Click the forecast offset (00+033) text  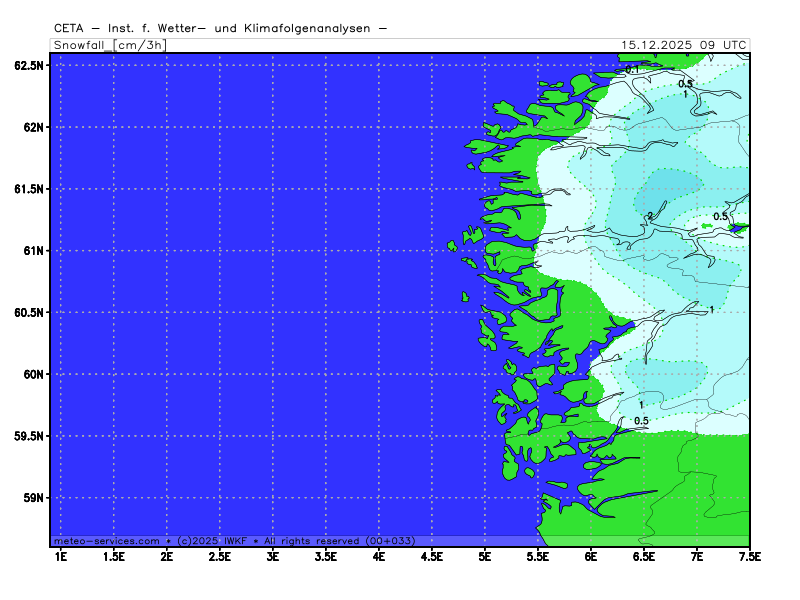[389, 540]
